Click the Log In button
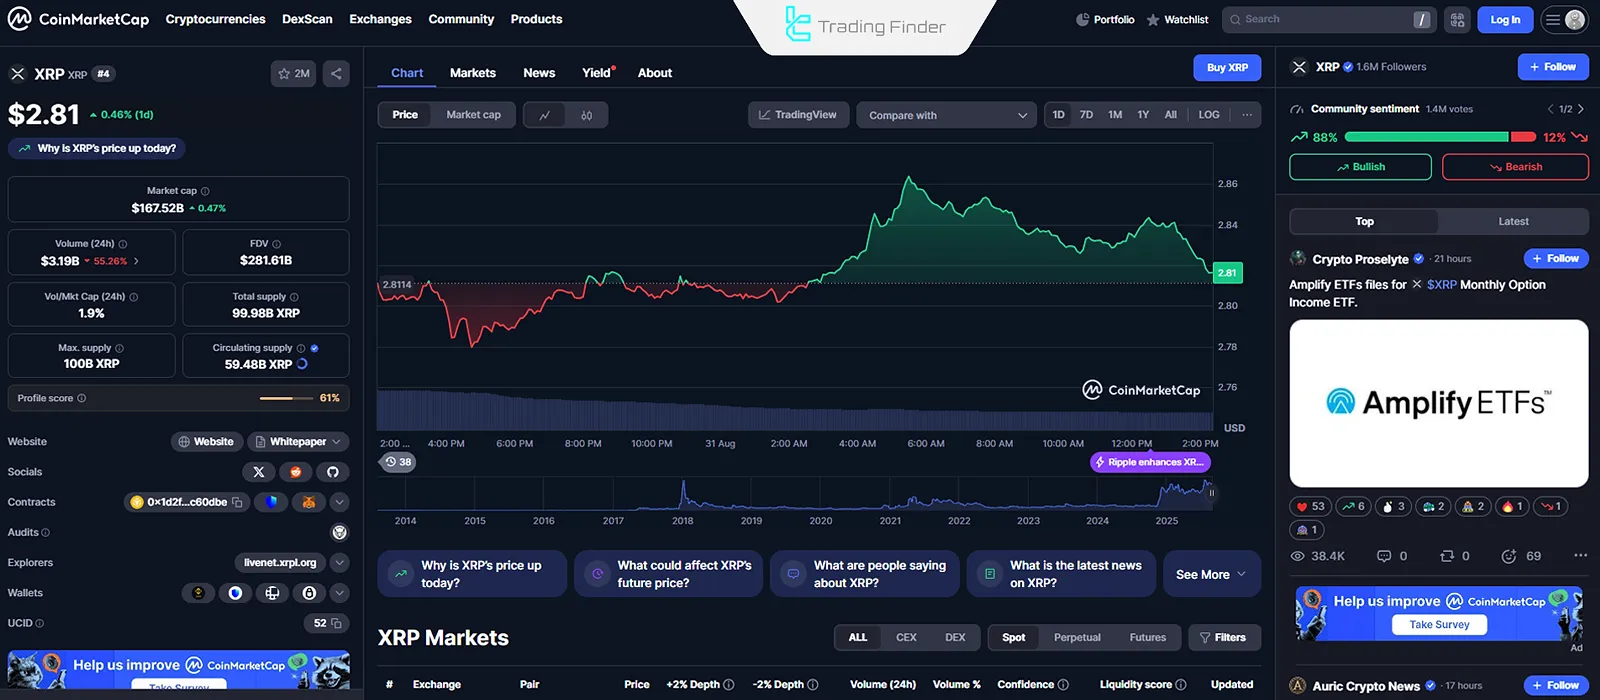Image resolution: width=1600 pixels, height=700 pixels. click(x=1505, y=19)
